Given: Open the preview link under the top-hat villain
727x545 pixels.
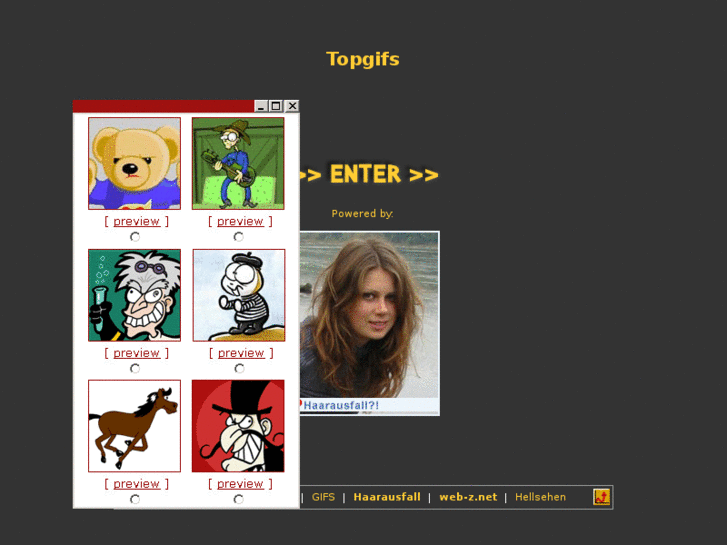Looking at the screenshot, I should pyautogui.click(x=240, y=484).
